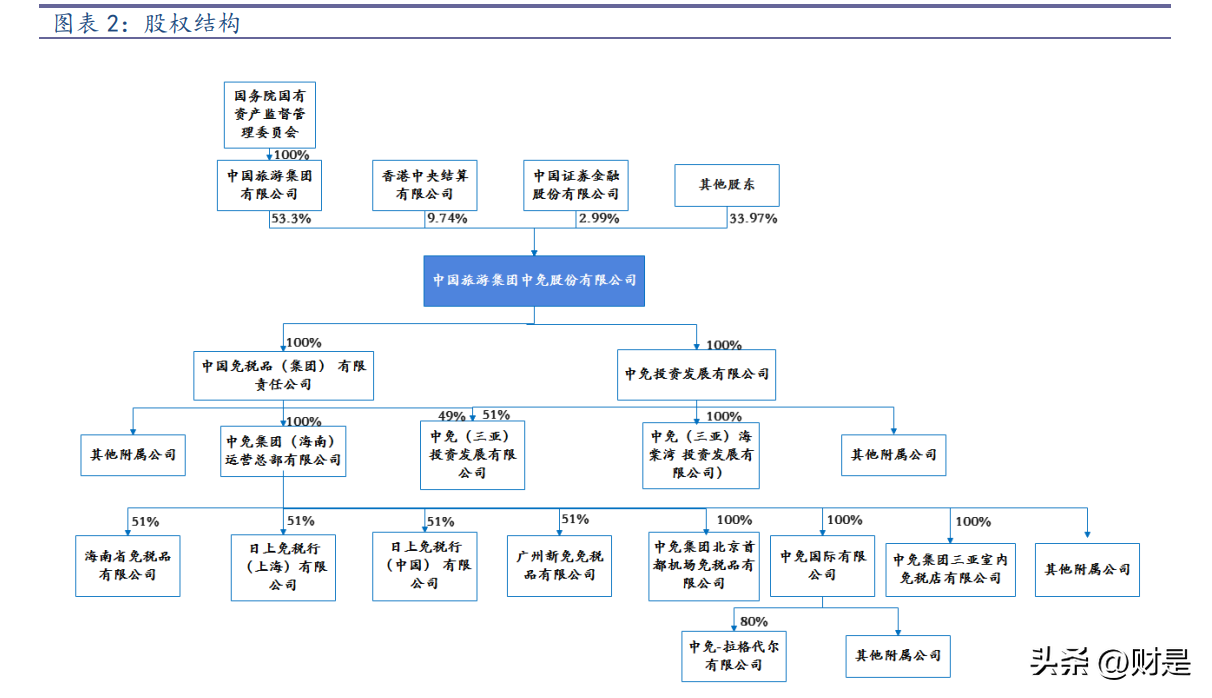Click the 其他股东 box
Image resolution: width=1212 pixels, height=698 pixels.
[x=727, y=185]
